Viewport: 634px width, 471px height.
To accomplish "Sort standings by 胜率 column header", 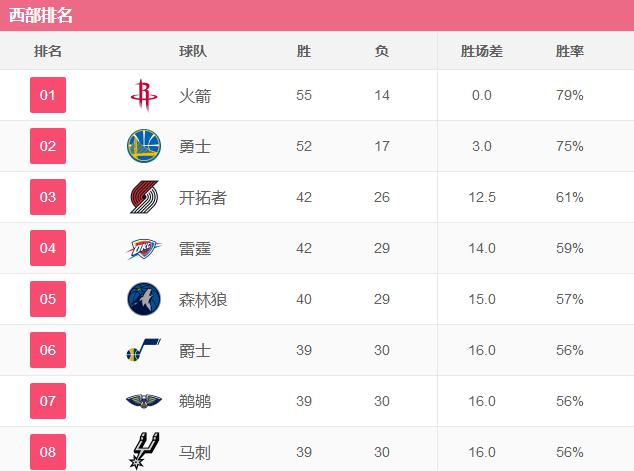I will (570, 51).
